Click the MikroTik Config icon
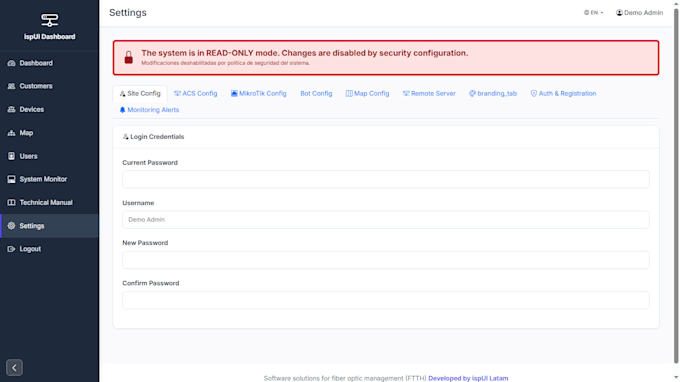 point(234,93)
